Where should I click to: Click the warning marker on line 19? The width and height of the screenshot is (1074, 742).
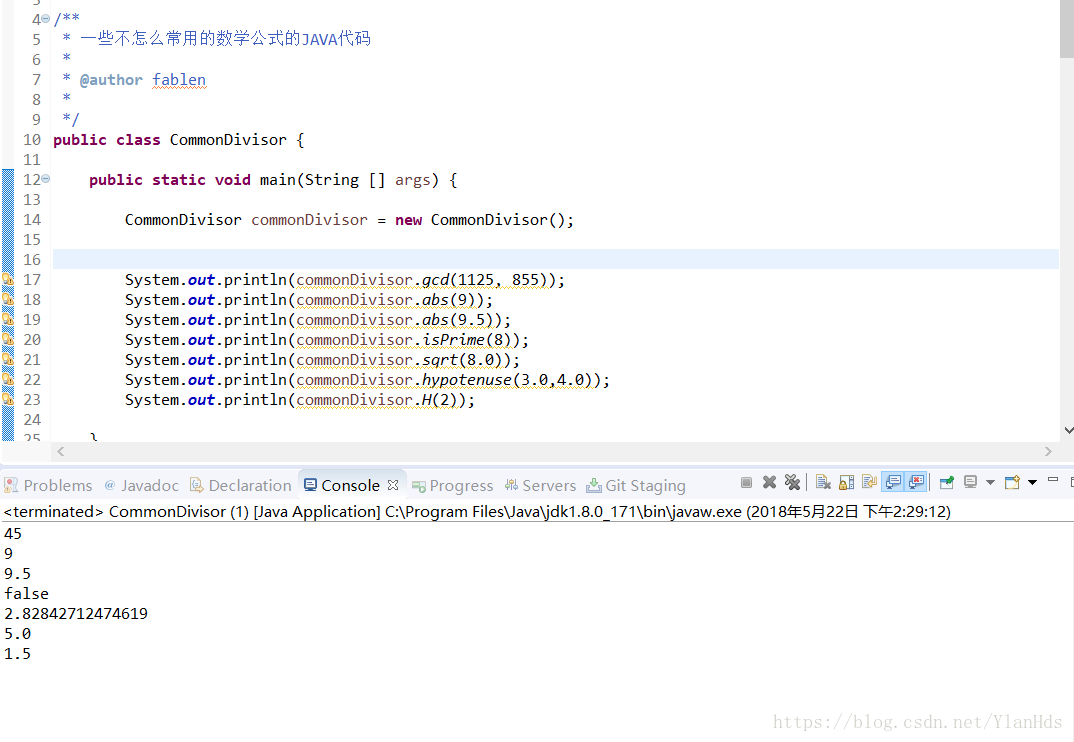(x=8, y=319)
